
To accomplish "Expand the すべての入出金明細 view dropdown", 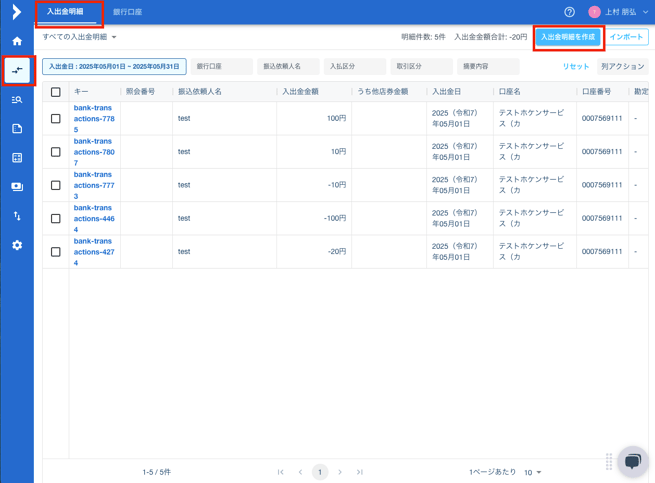I will tap(79, 37).
